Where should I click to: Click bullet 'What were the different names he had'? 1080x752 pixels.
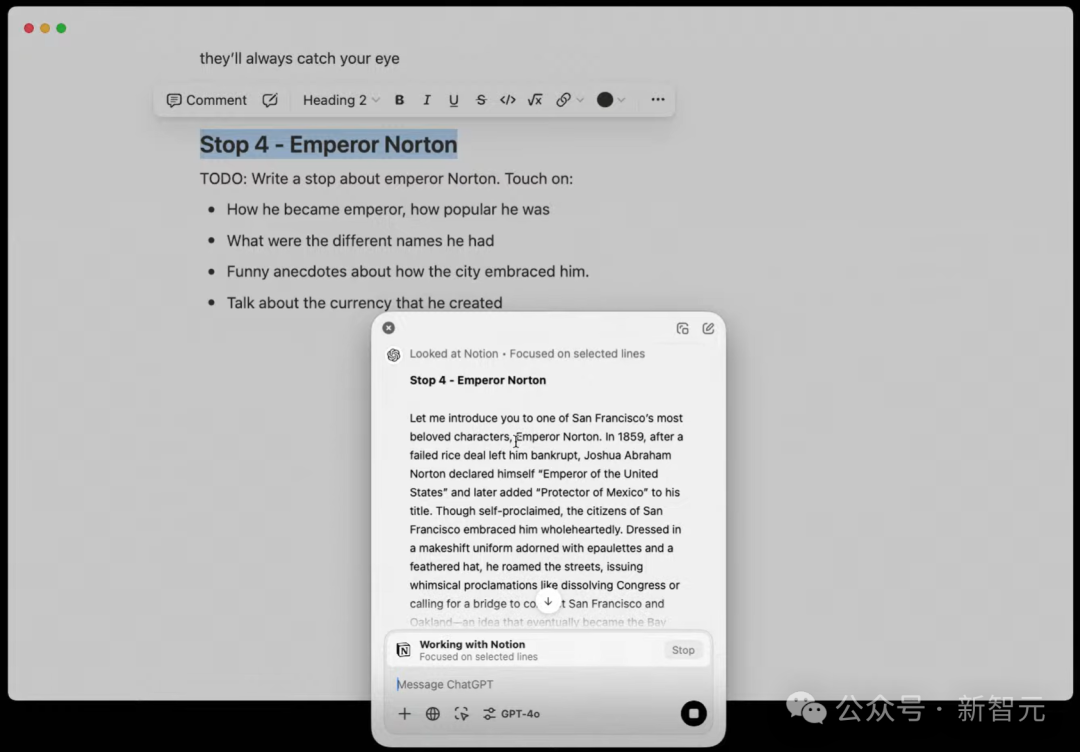[x=360, y=241]
